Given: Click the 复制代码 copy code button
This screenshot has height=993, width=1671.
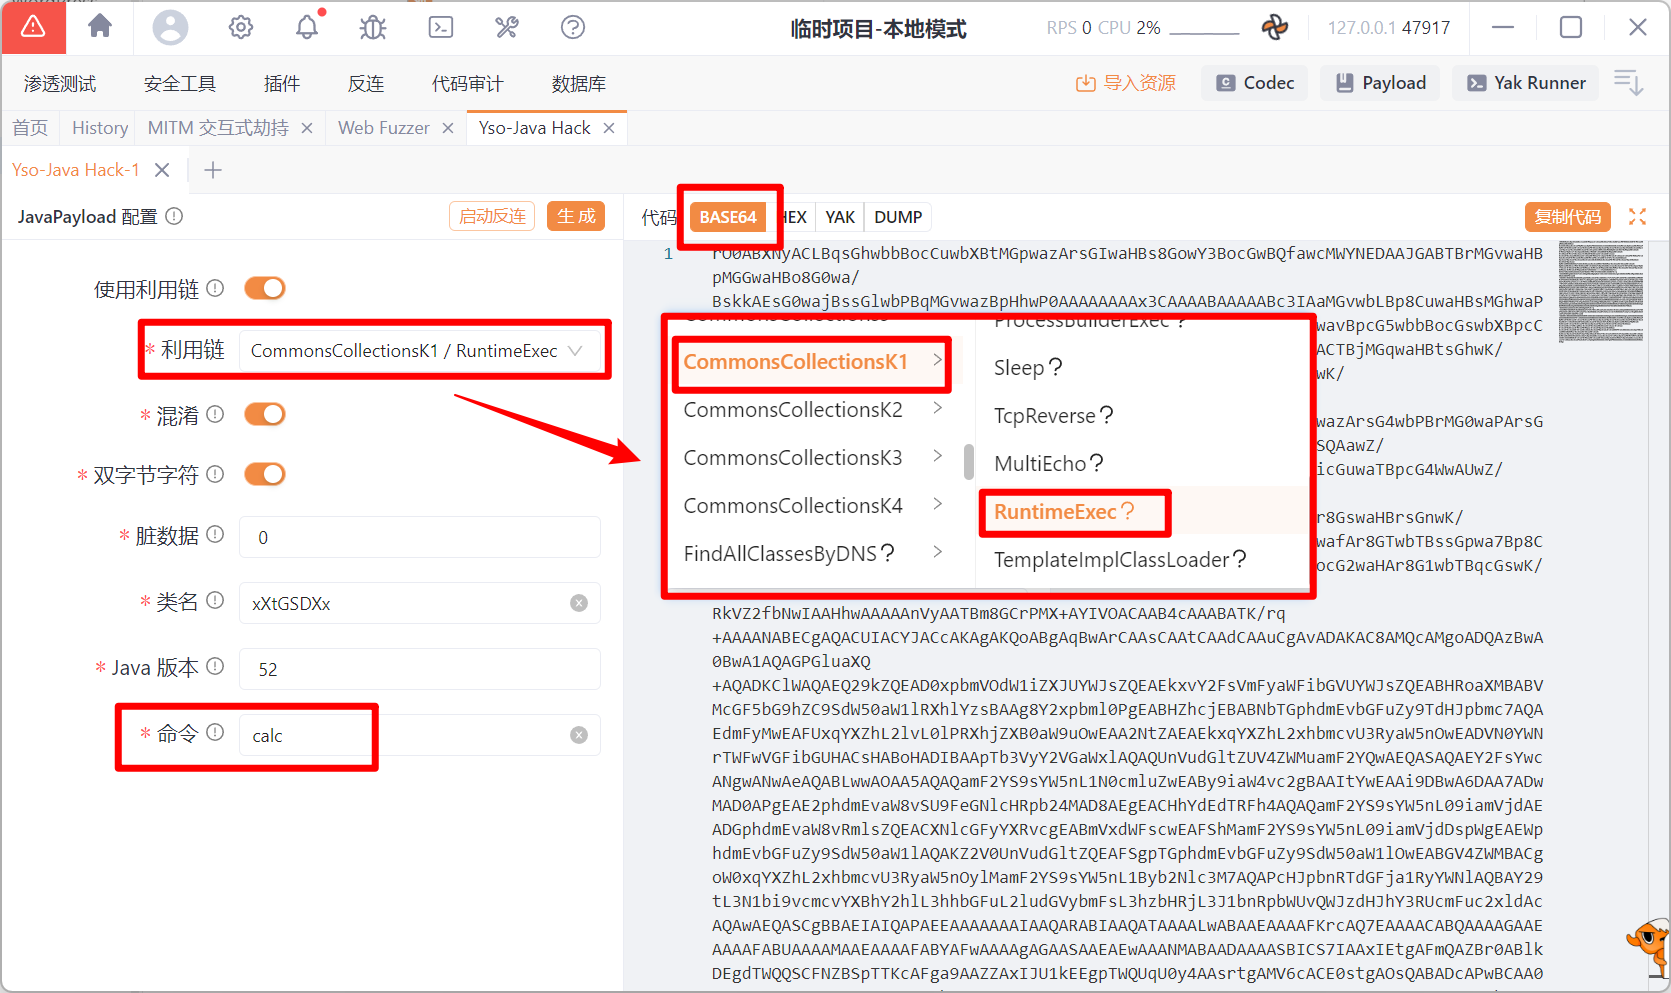Looking at the screenshot, I should pos(1567,217).
